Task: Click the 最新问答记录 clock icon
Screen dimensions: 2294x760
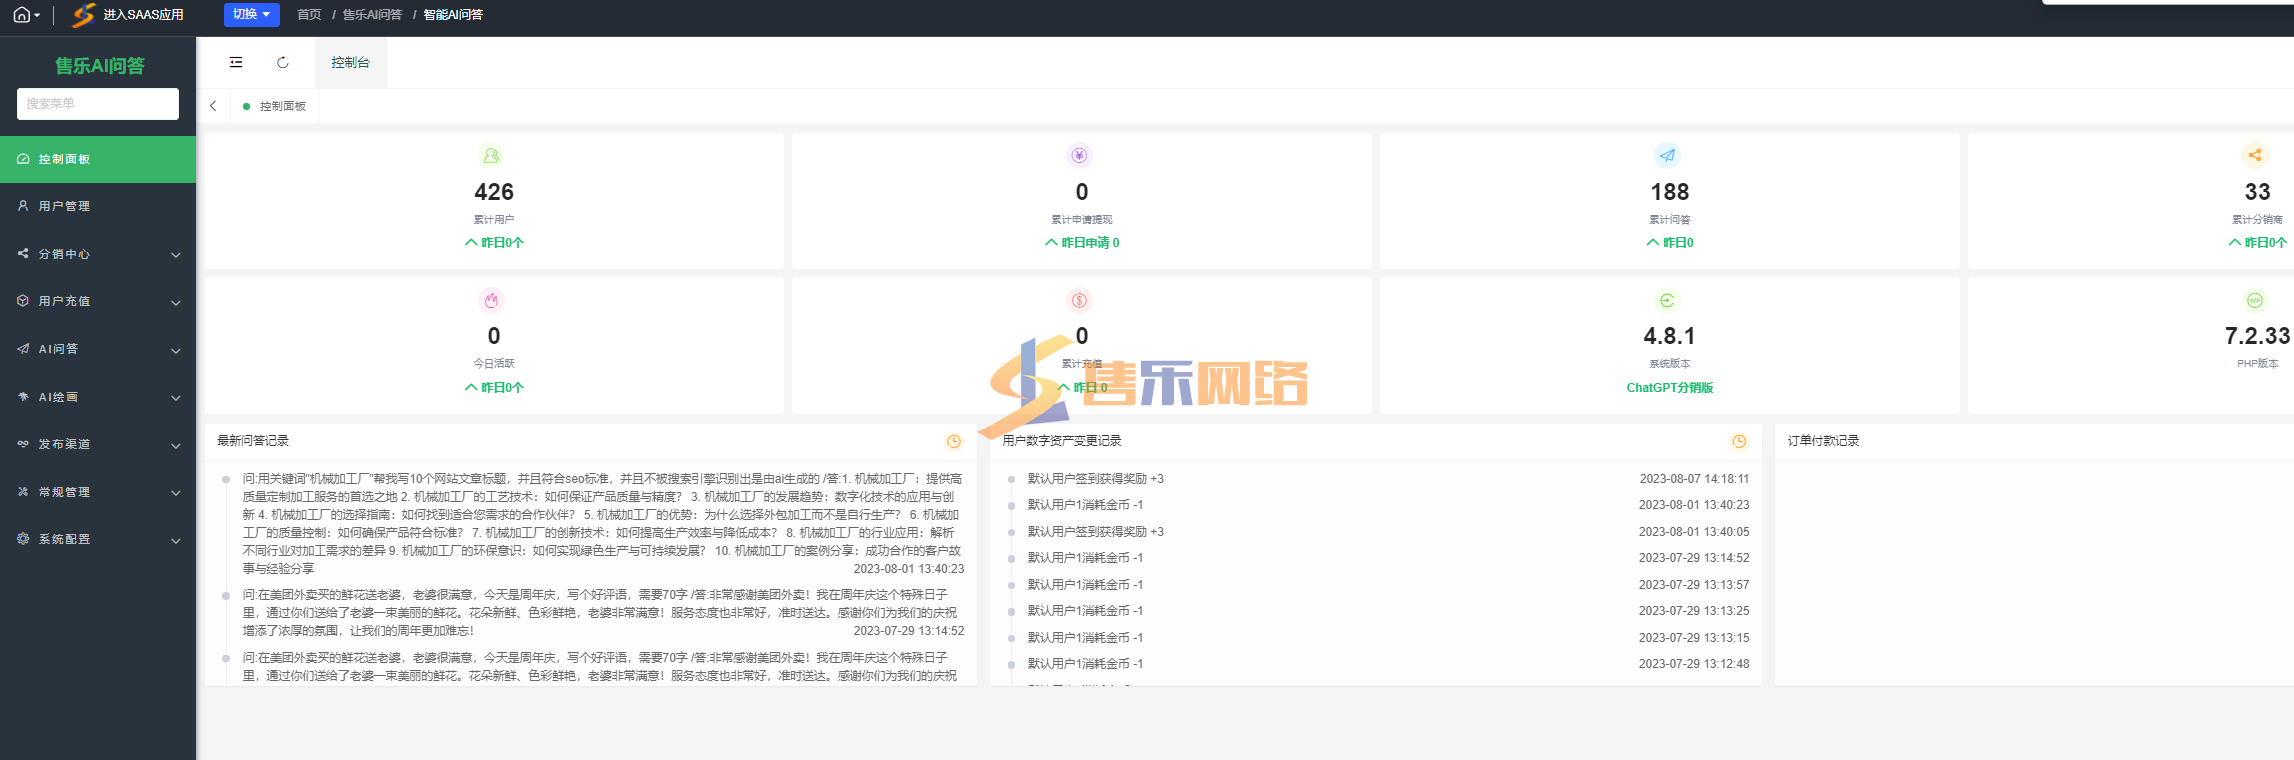Action: pyautogui.click(x=954, y=441)
